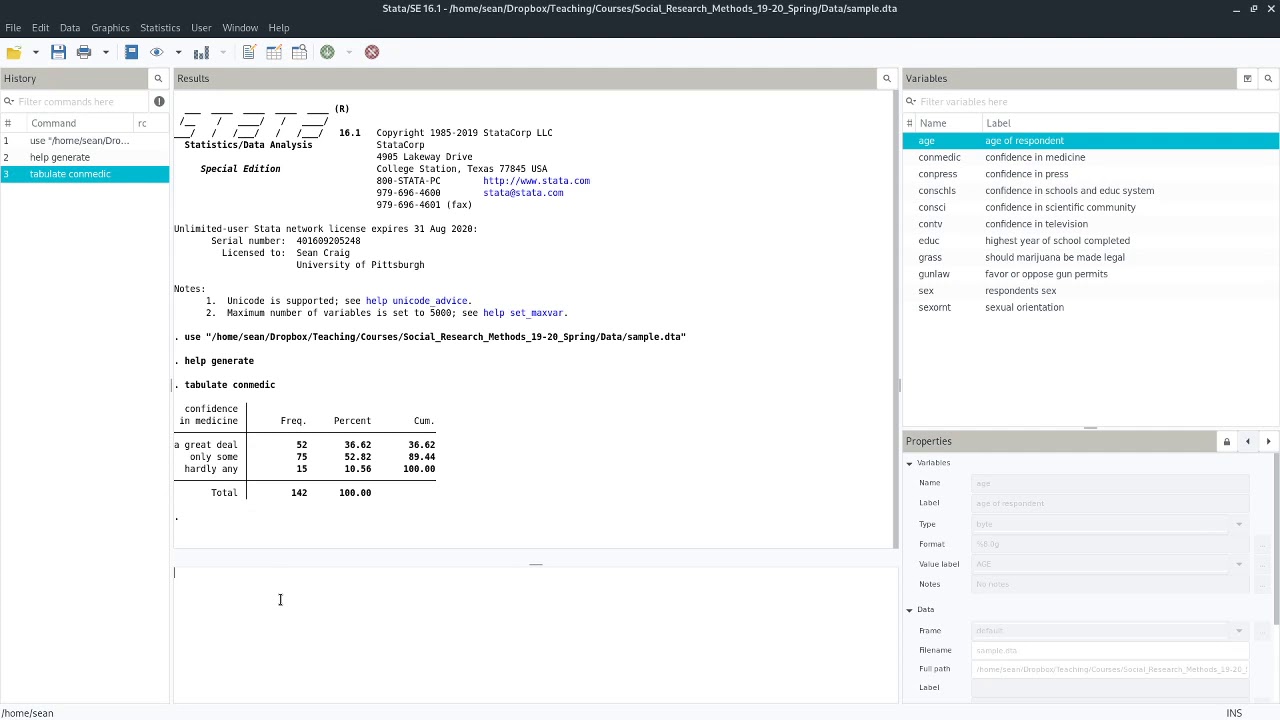Open the User menu

pyautogui.click(x=201, y=27)
